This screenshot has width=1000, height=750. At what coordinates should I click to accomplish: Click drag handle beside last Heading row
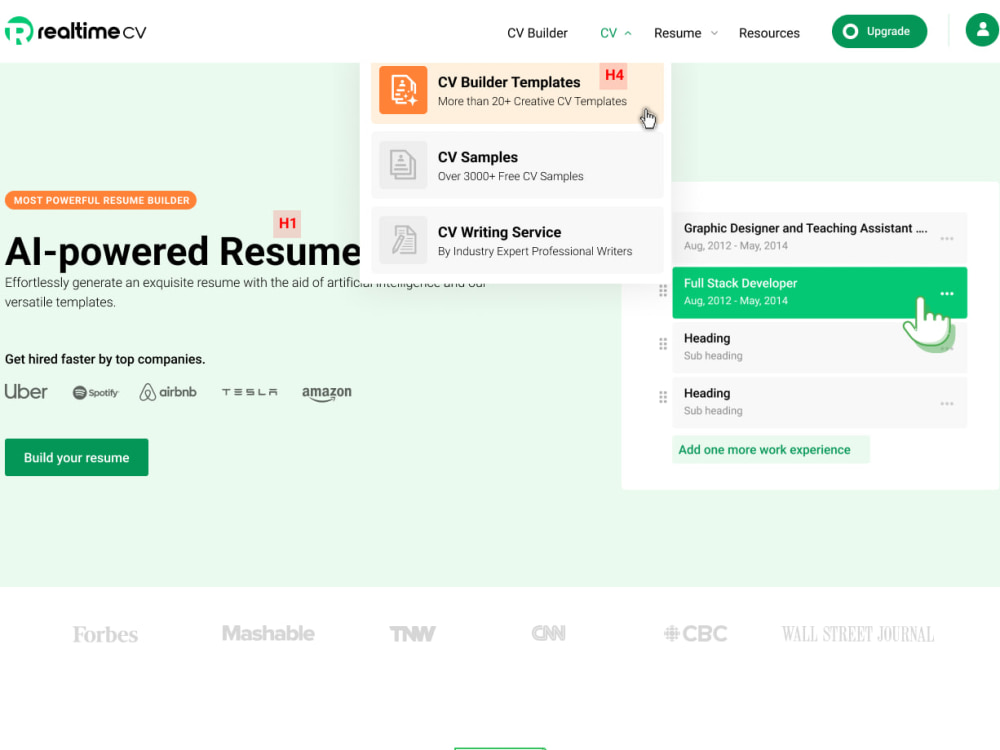point(663,397)
